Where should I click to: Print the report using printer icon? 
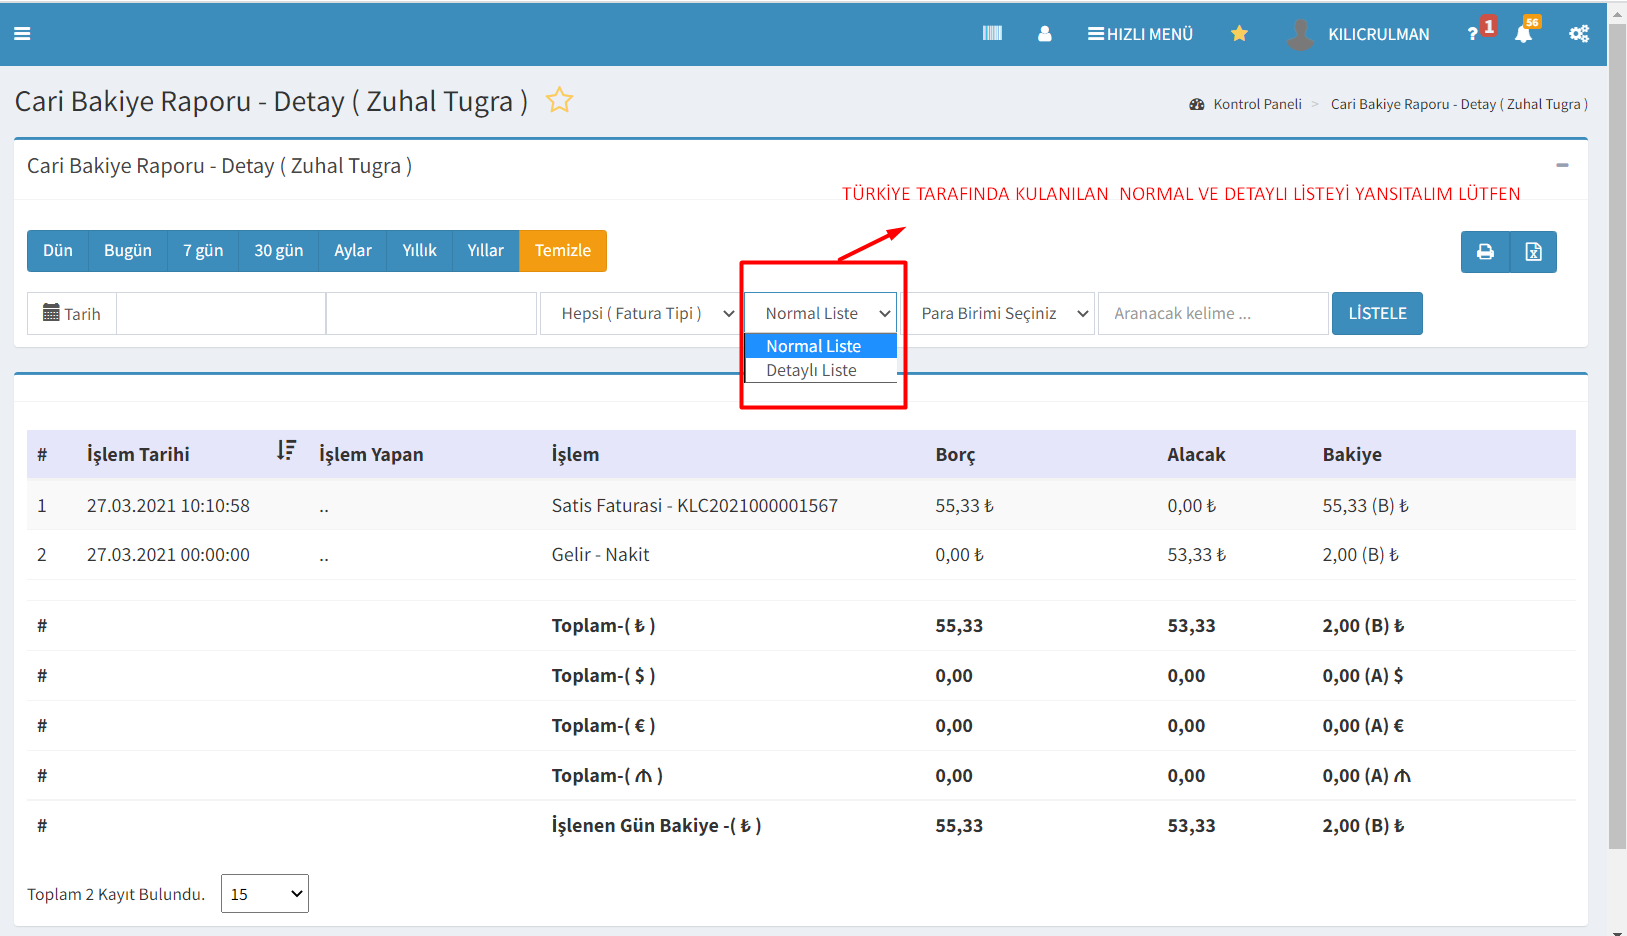pyautogui.click(x=1485, y=252)
